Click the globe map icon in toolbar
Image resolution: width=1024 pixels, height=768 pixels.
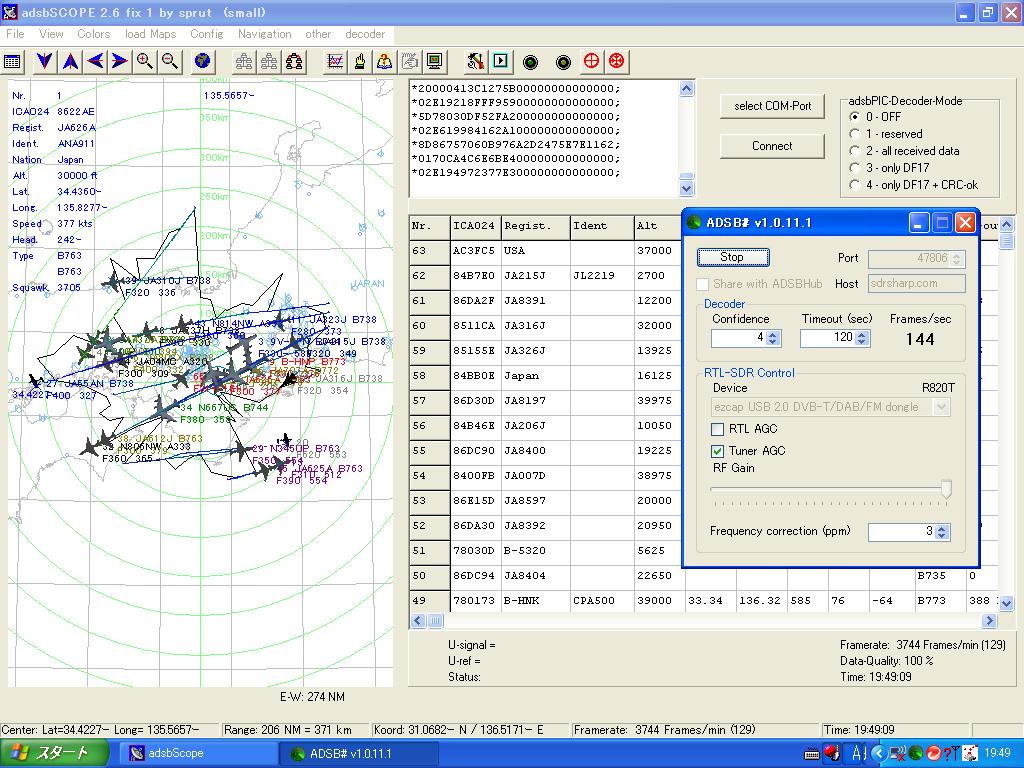(x=203, y=61)
